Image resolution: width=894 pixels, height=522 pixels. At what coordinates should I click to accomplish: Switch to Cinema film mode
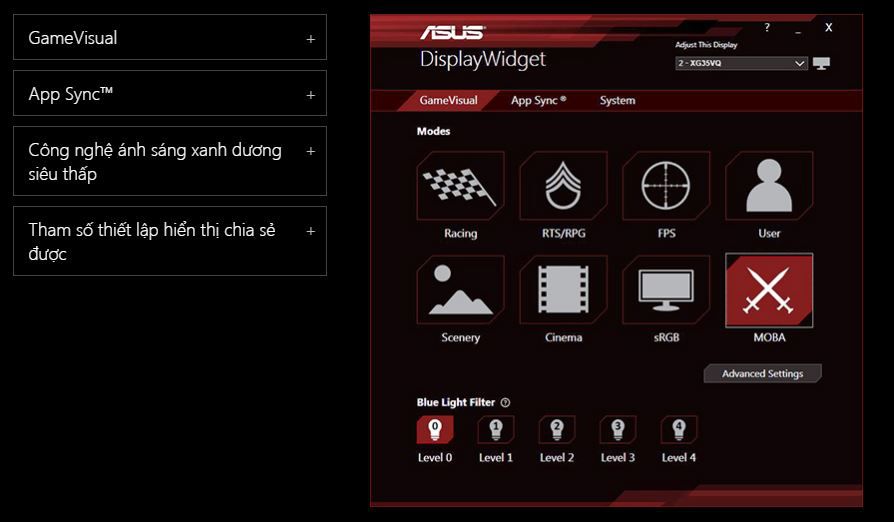pos(563,290)
